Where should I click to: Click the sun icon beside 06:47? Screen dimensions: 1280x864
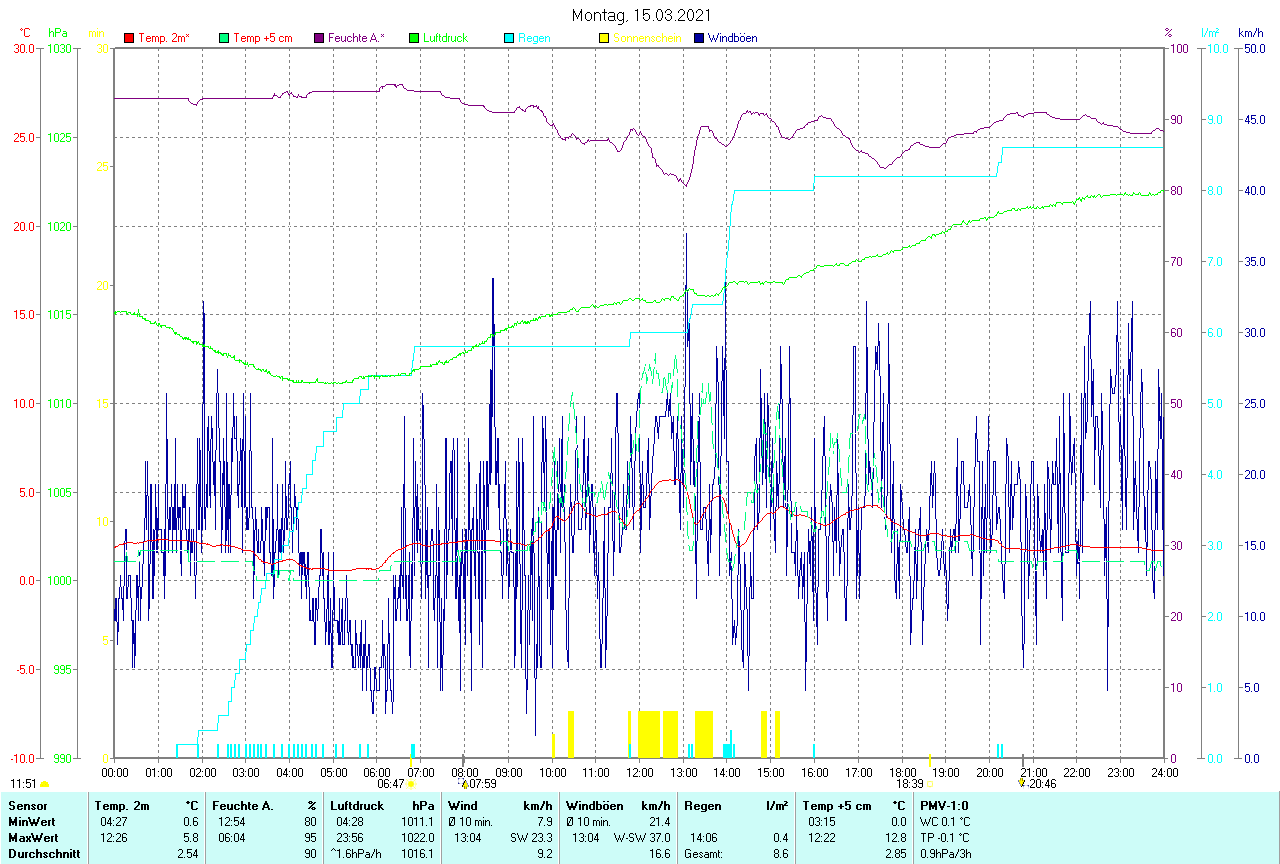click(410, 785)
